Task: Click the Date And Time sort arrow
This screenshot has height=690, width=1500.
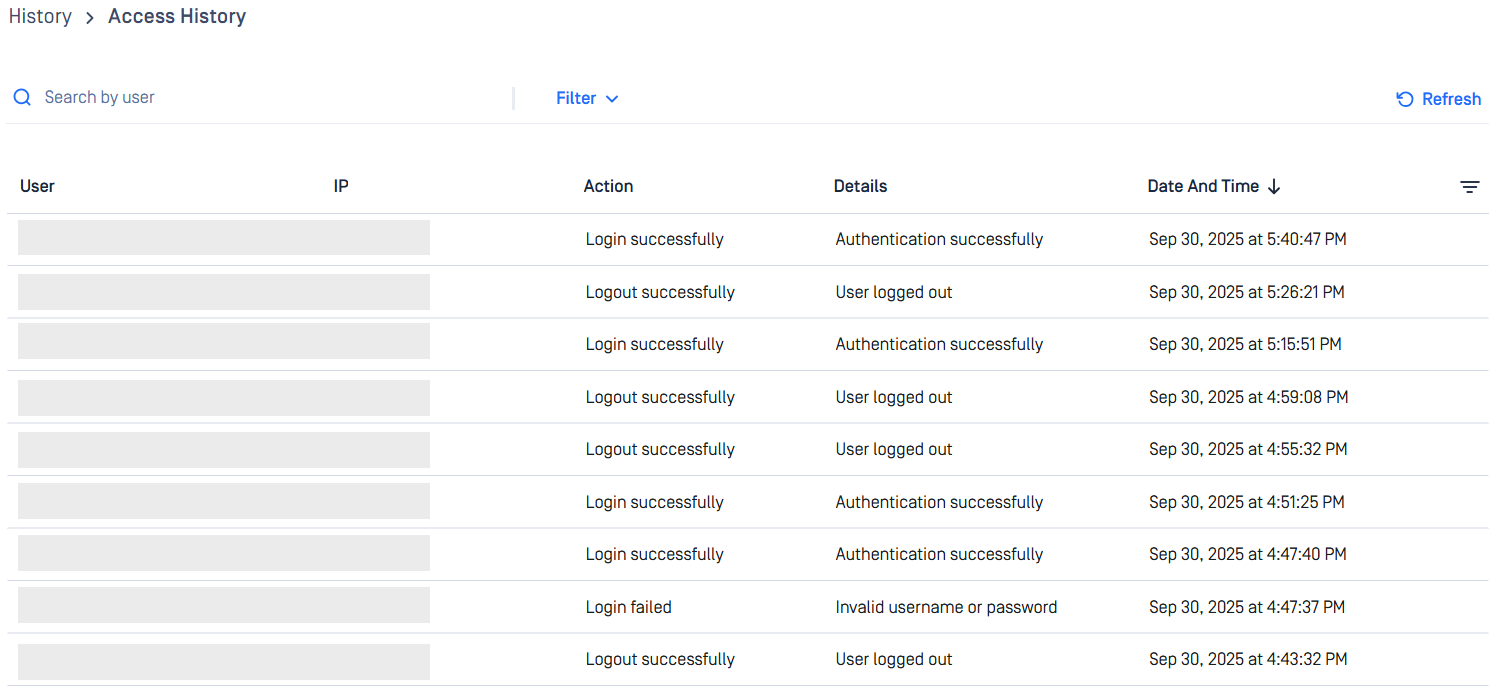Action: coord(1274,187)
